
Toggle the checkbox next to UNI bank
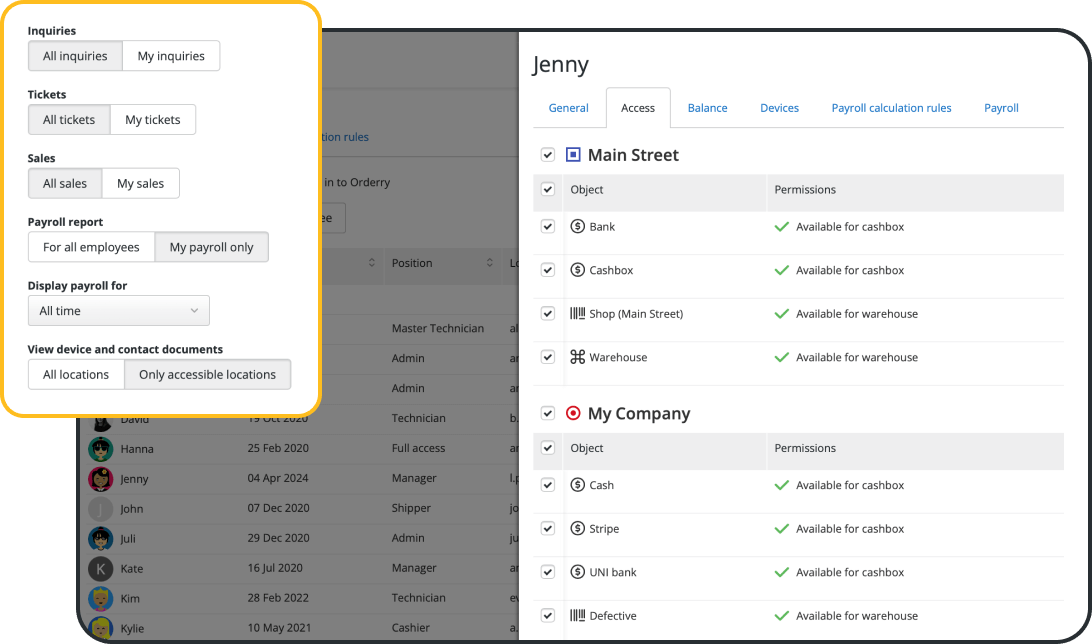click(x=547, y=572)
